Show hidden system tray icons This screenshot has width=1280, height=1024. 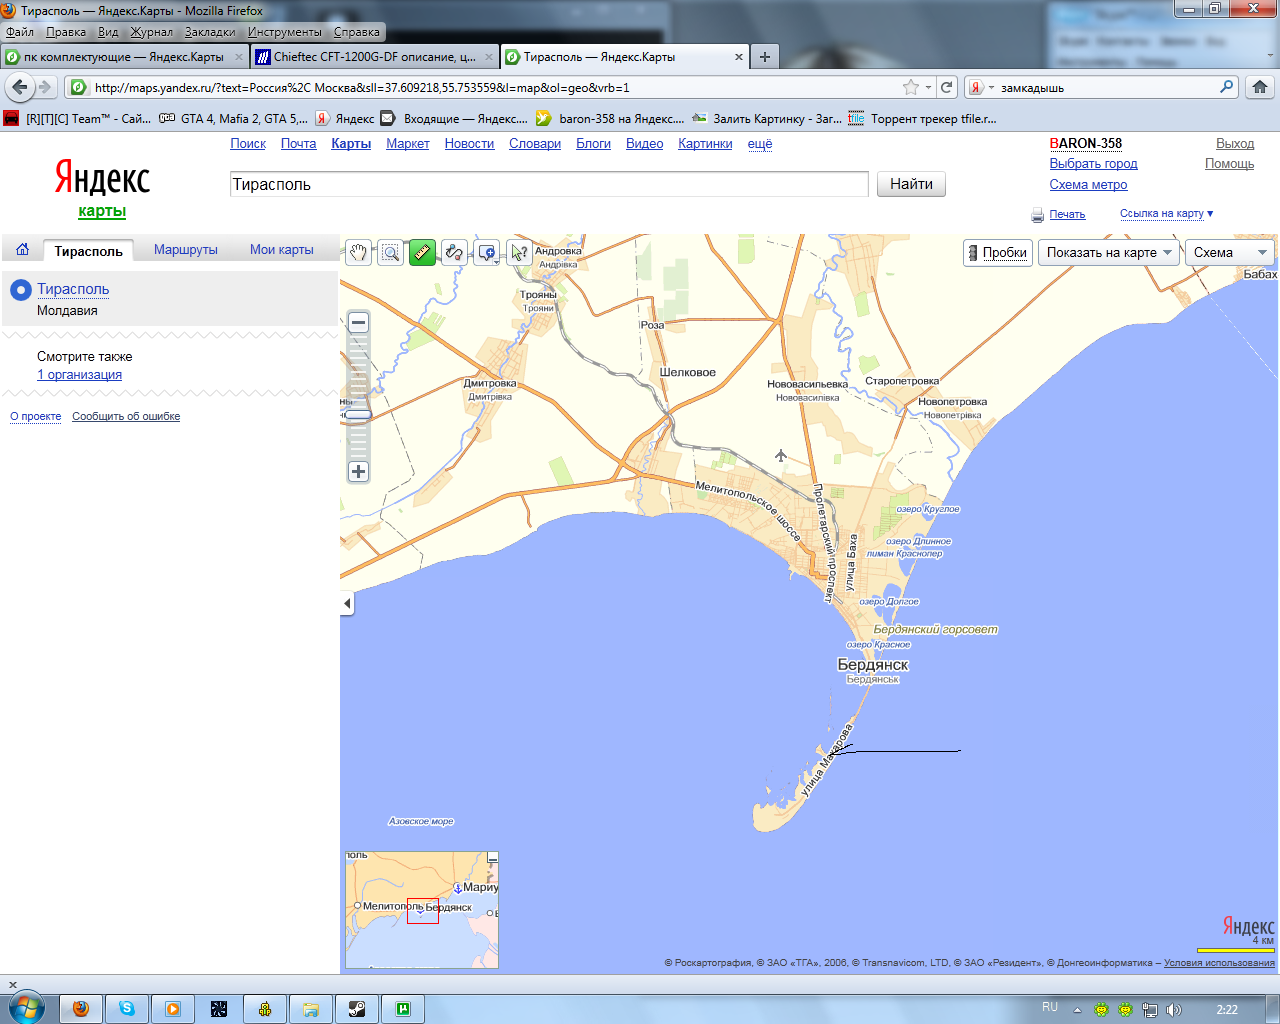(1077, 1010)
